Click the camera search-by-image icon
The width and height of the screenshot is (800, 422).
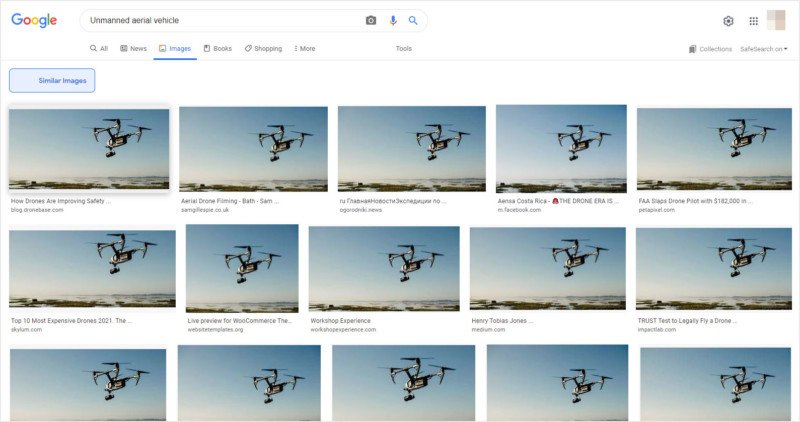(371, 20)
